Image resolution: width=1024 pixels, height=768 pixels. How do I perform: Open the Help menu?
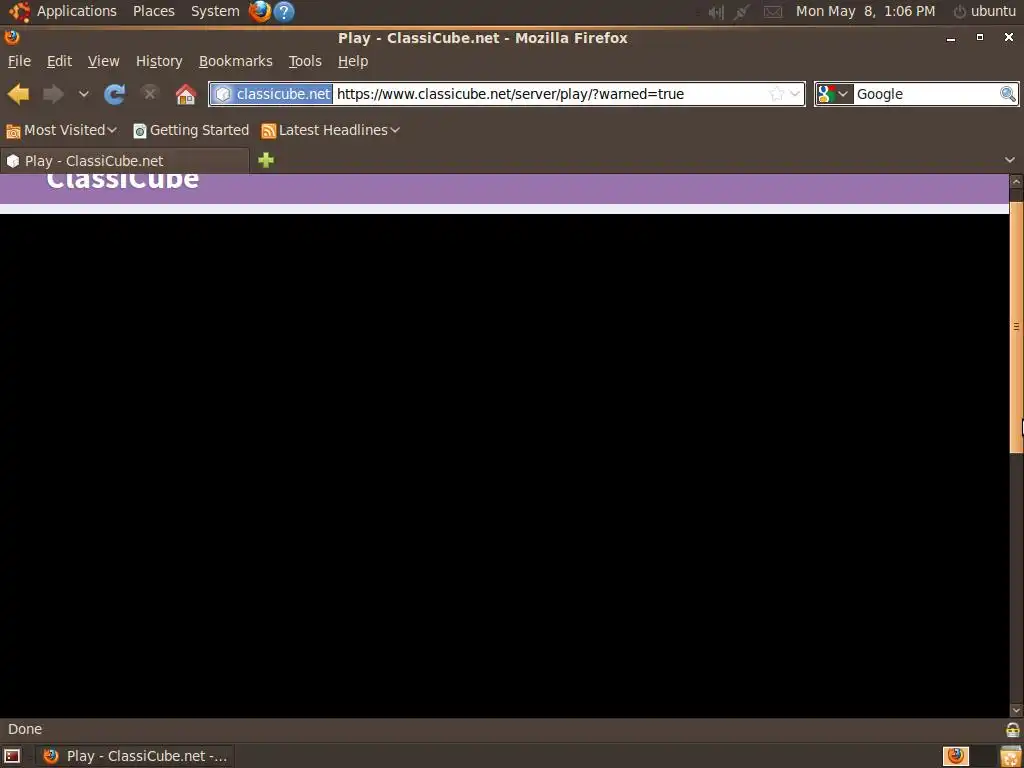tap(353, 61)
